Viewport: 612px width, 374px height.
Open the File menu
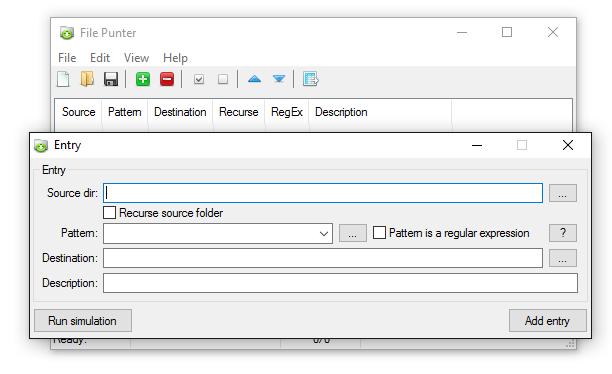(x=67, y=58)
